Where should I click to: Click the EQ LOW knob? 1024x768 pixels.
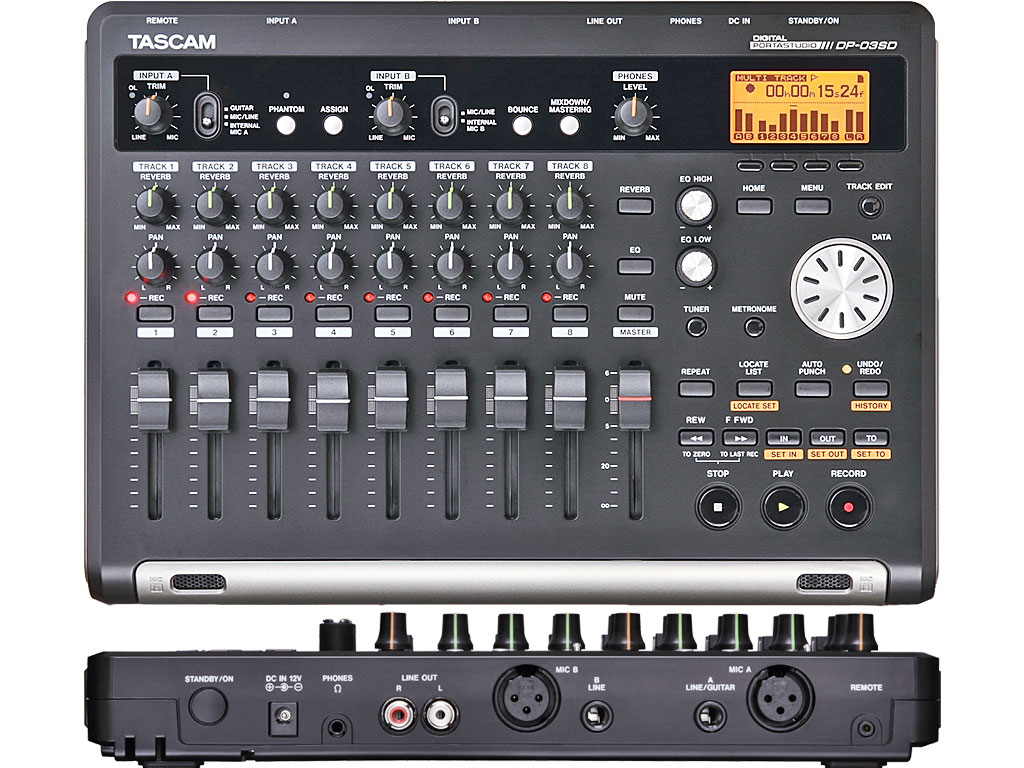696,266
